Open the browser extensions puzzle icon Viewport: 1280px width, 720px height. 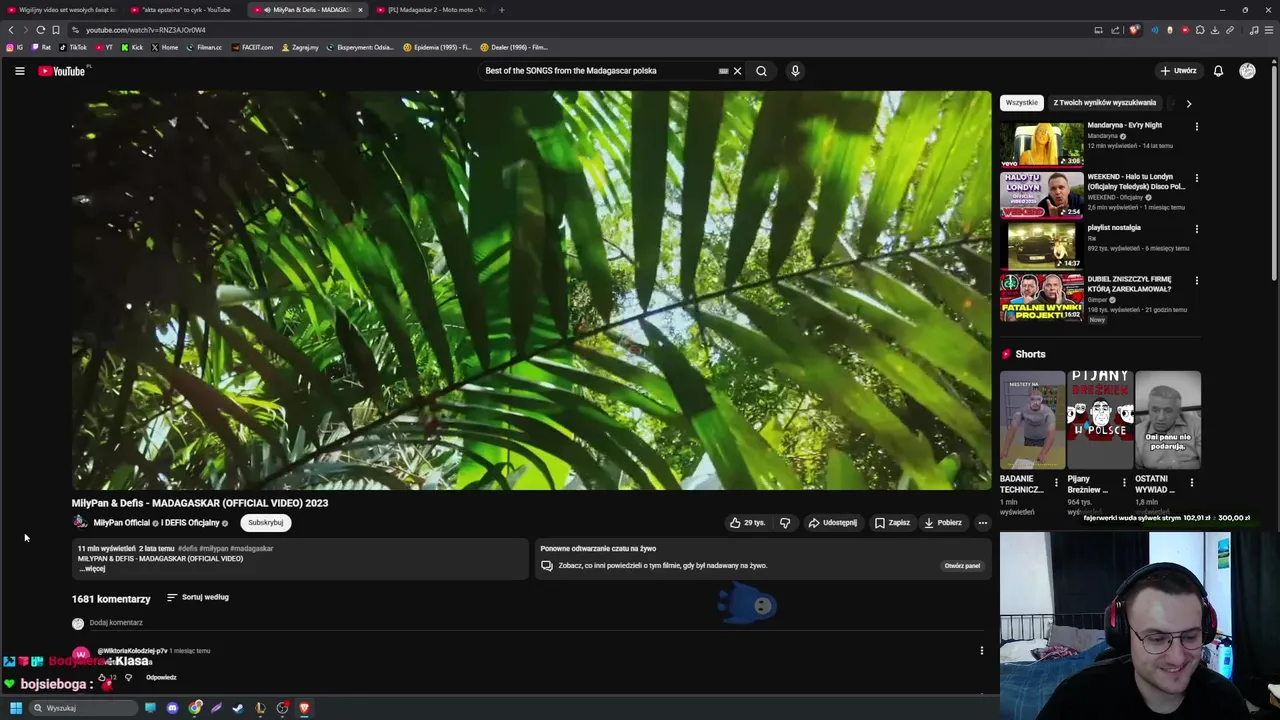1200,30
